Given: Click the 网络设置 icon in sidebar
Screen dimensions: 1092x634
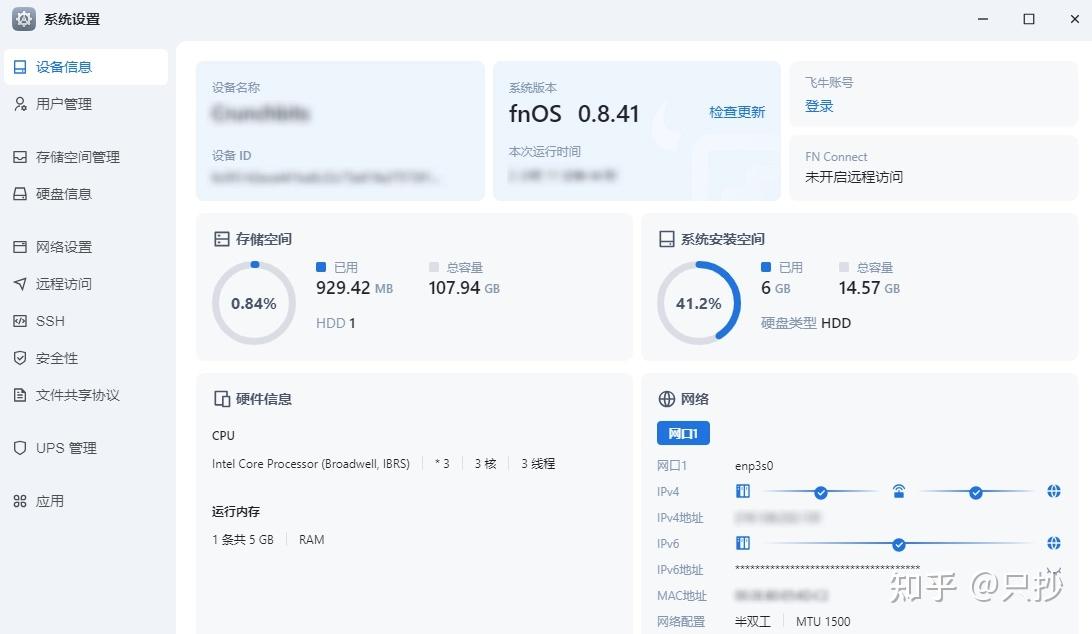Looking at the screenshot, I should pos(20,247).
